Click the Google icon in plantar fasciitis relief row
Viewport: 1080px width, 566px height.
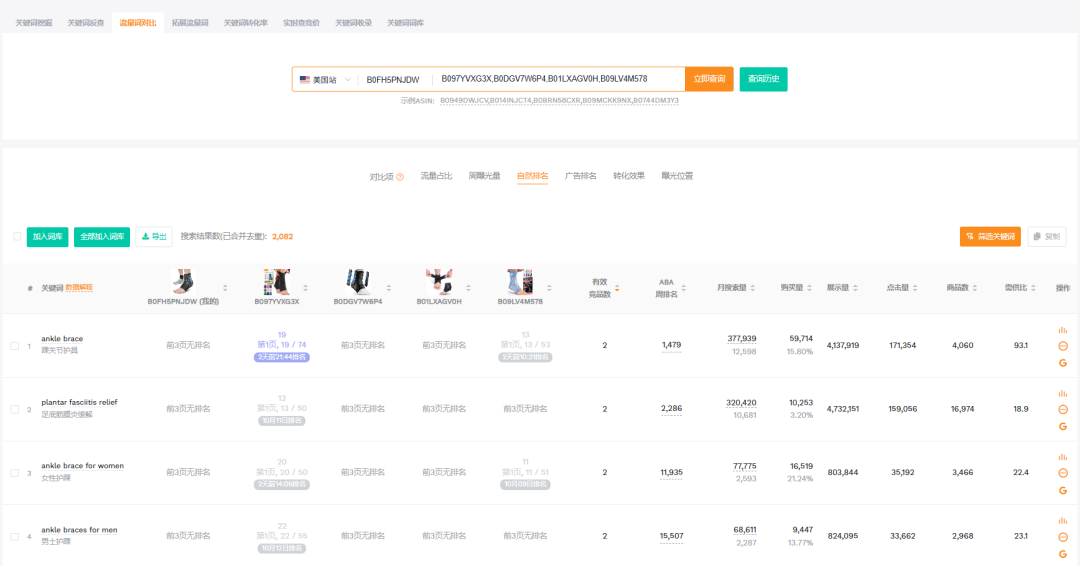pos(1063,426)
